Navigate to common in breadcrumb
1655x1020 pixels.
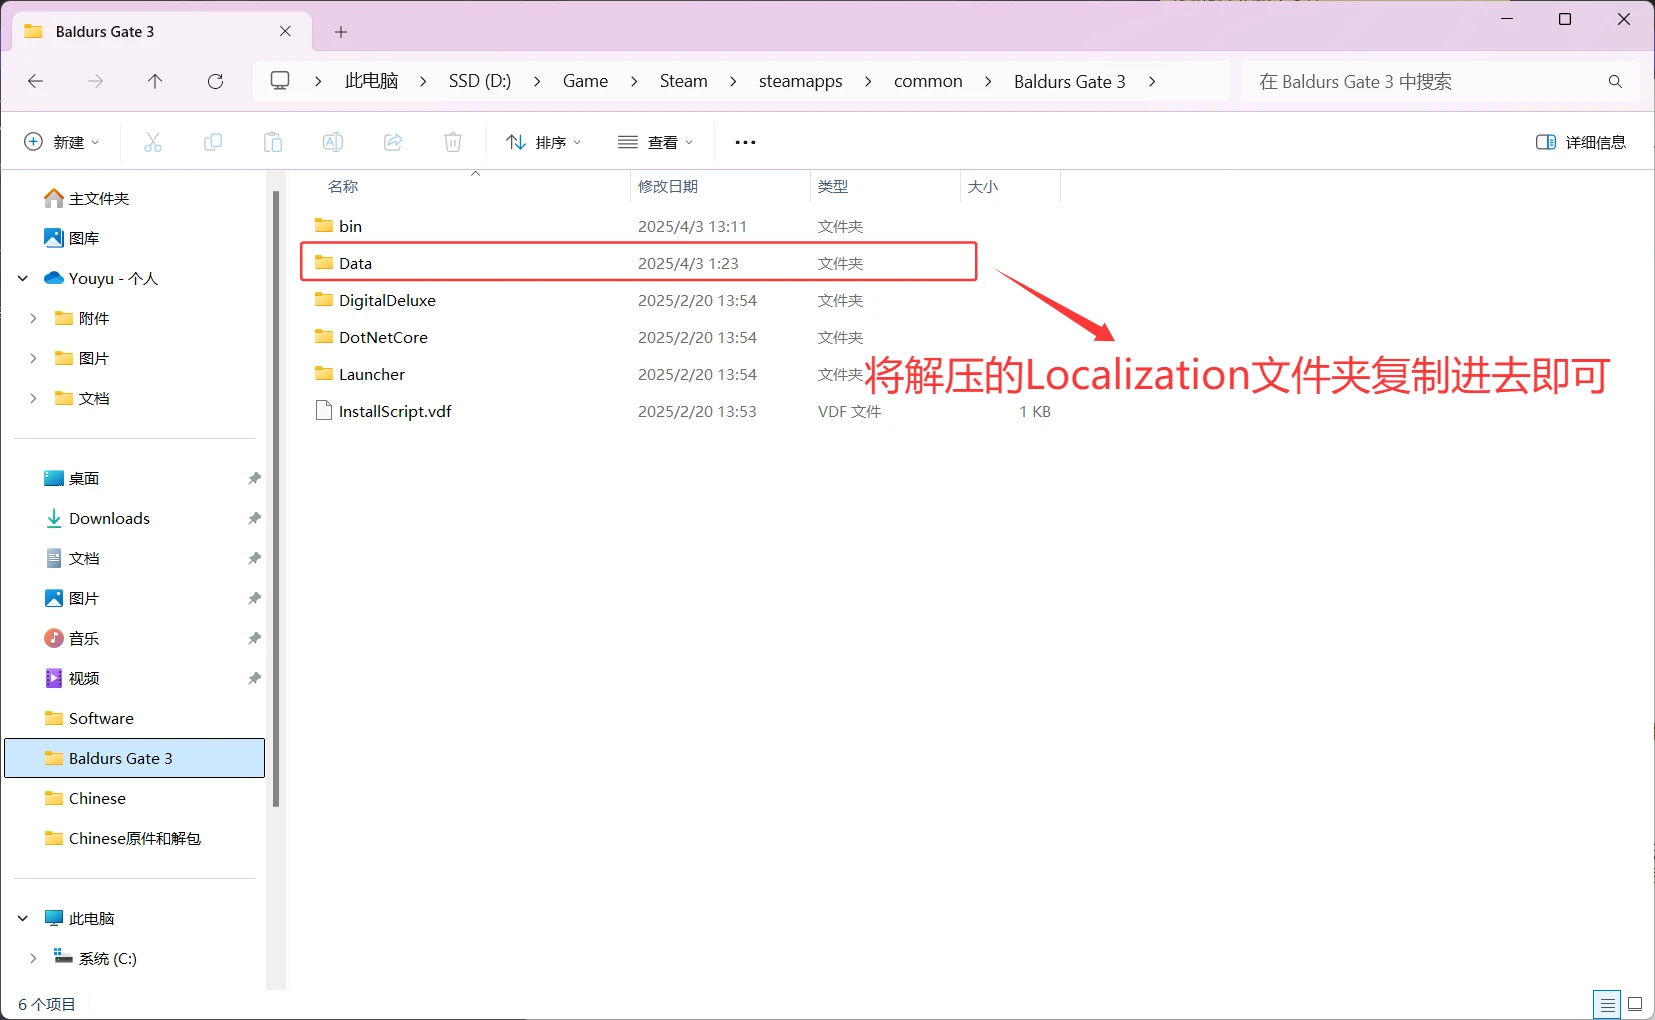[x=928, y=82]
